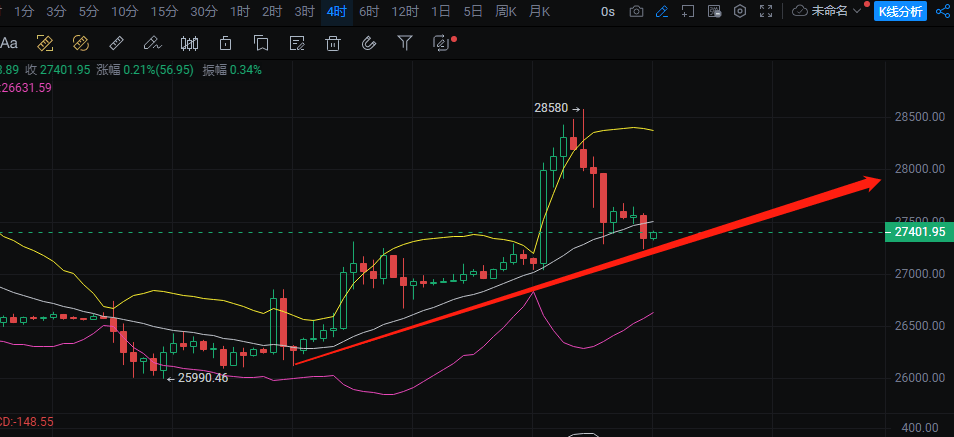Click the 26000.00 price axis label
The image size is (954, 437).
tap(919, 378)
